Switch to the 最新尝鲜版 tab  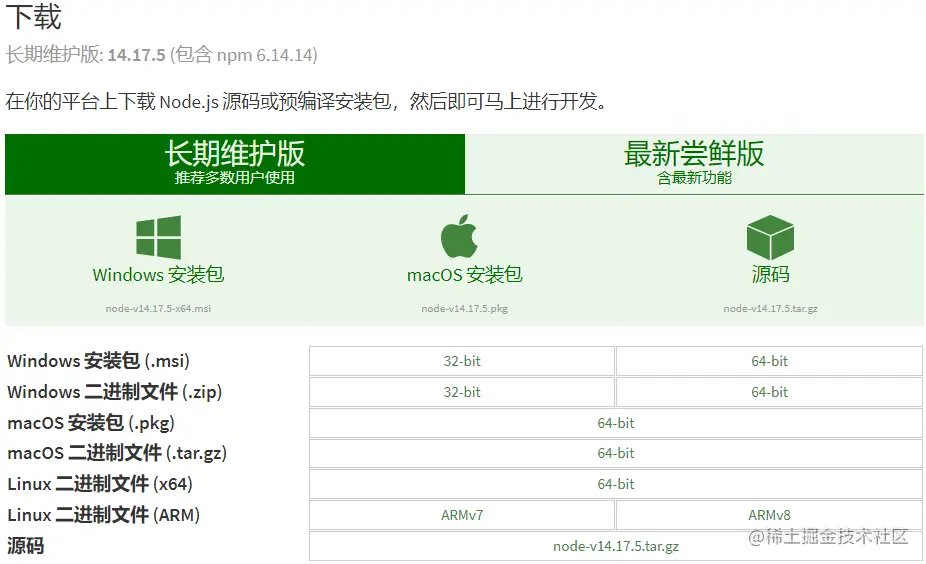pos(694,164)
